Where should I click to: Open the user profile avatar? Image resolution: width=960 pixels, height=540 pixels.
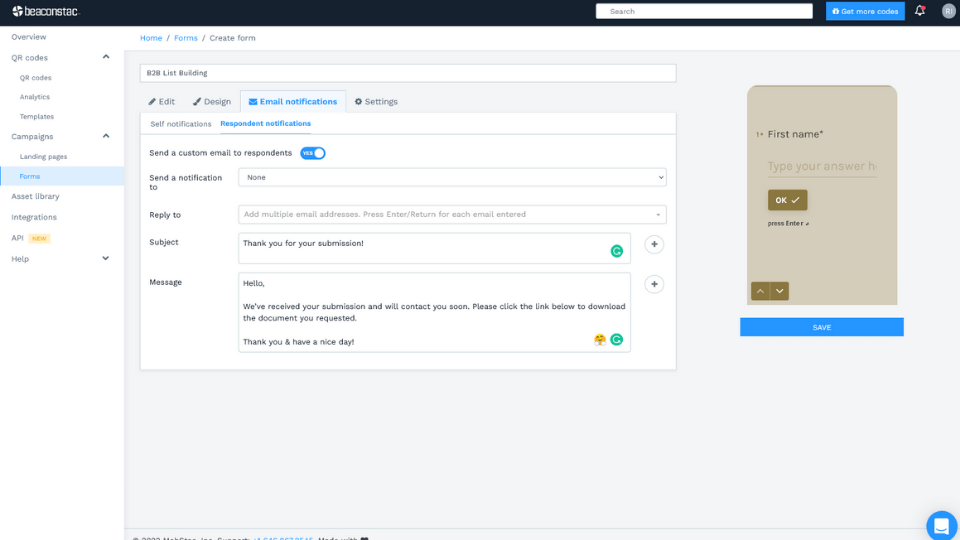click(948, 11)
